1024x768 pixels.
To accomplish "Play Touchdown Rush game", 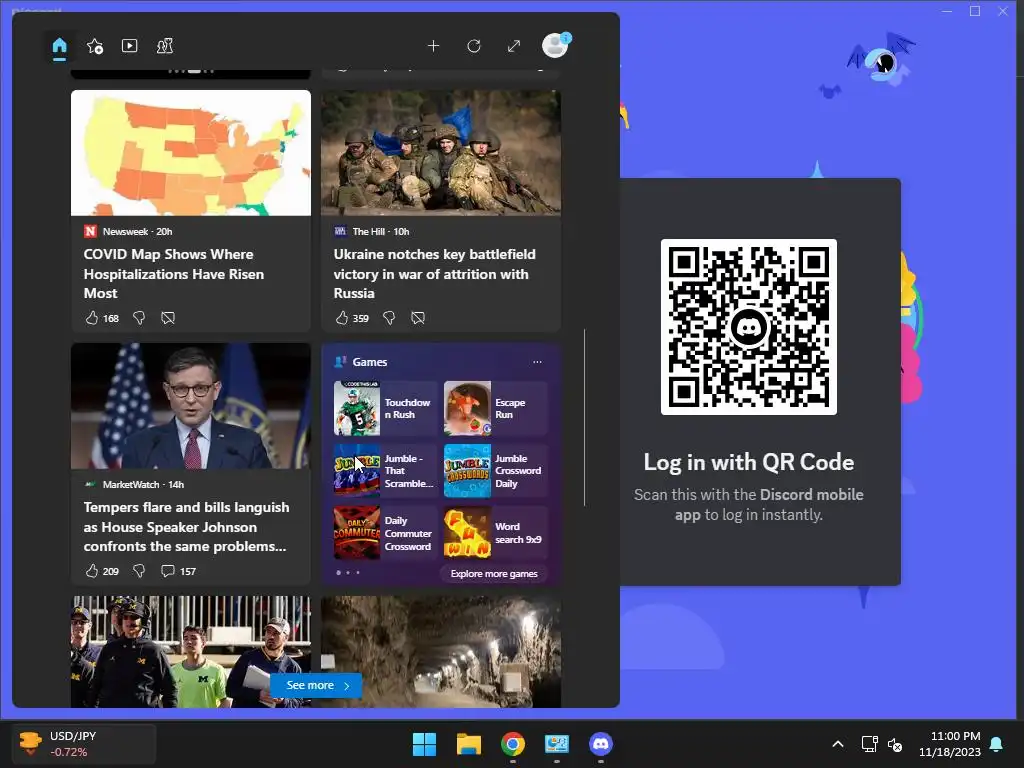I will [385, 408].
